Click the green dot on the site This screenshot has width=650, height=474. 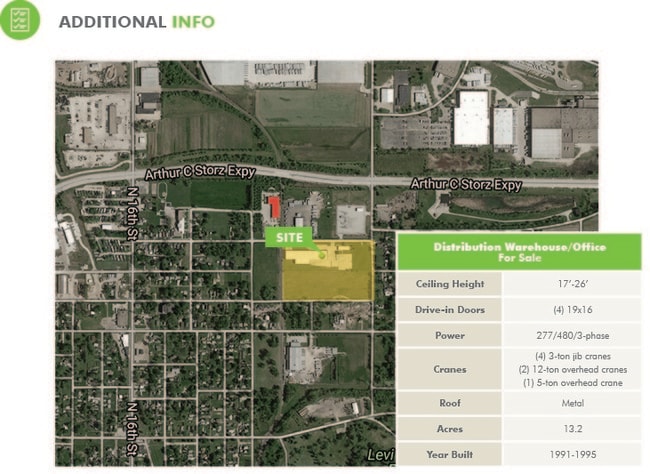[322, 256]
